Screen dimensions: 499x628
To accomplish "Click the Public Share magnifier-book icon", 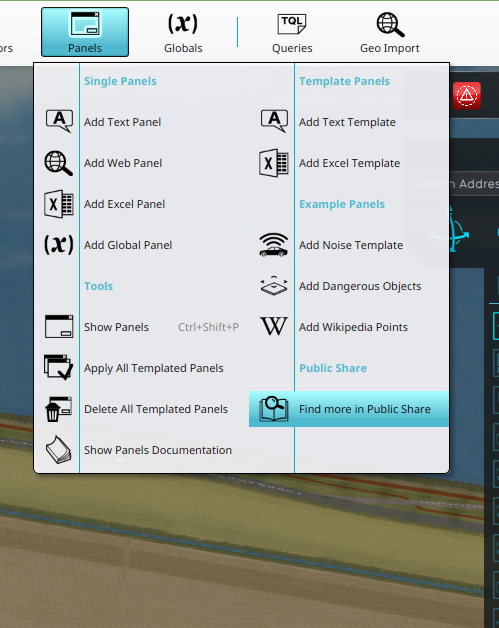I will (274, 409).
